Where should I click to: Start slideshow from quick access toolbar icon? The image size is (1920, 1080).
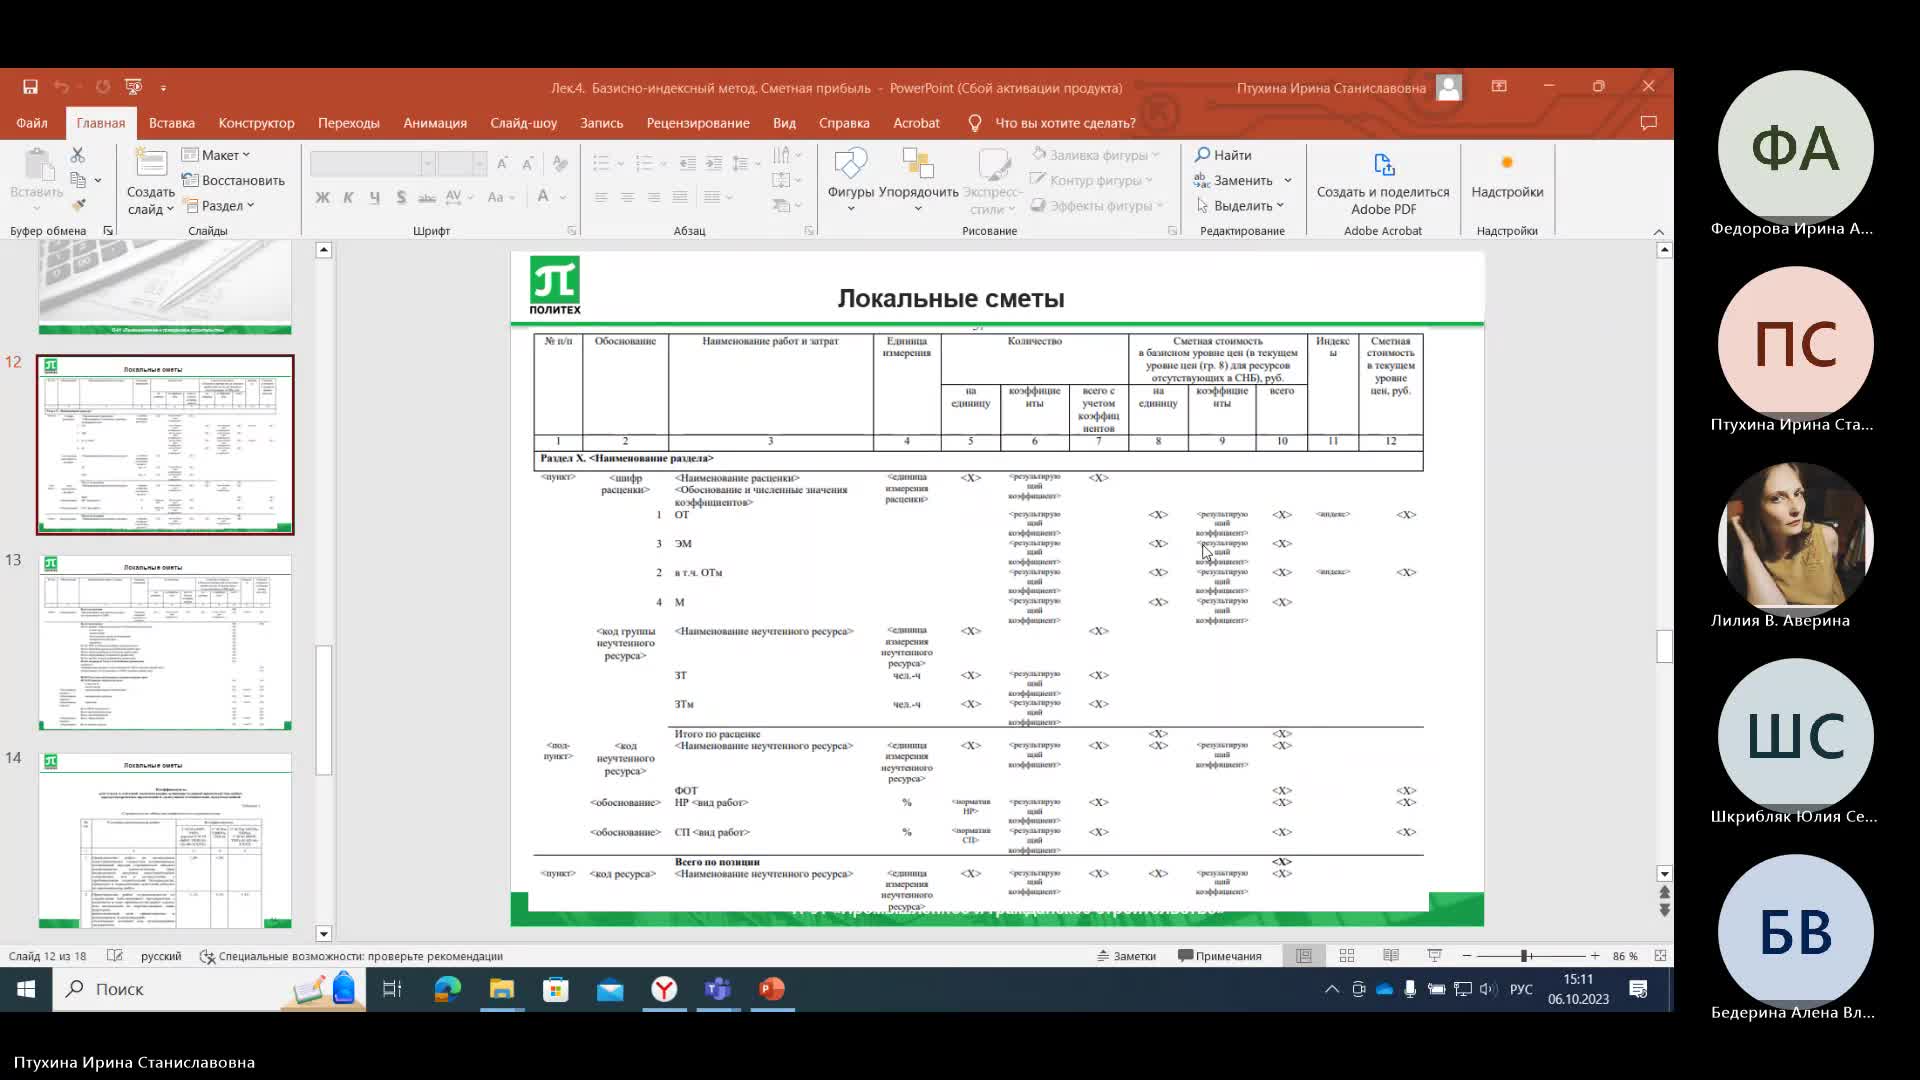pos(133,87)
